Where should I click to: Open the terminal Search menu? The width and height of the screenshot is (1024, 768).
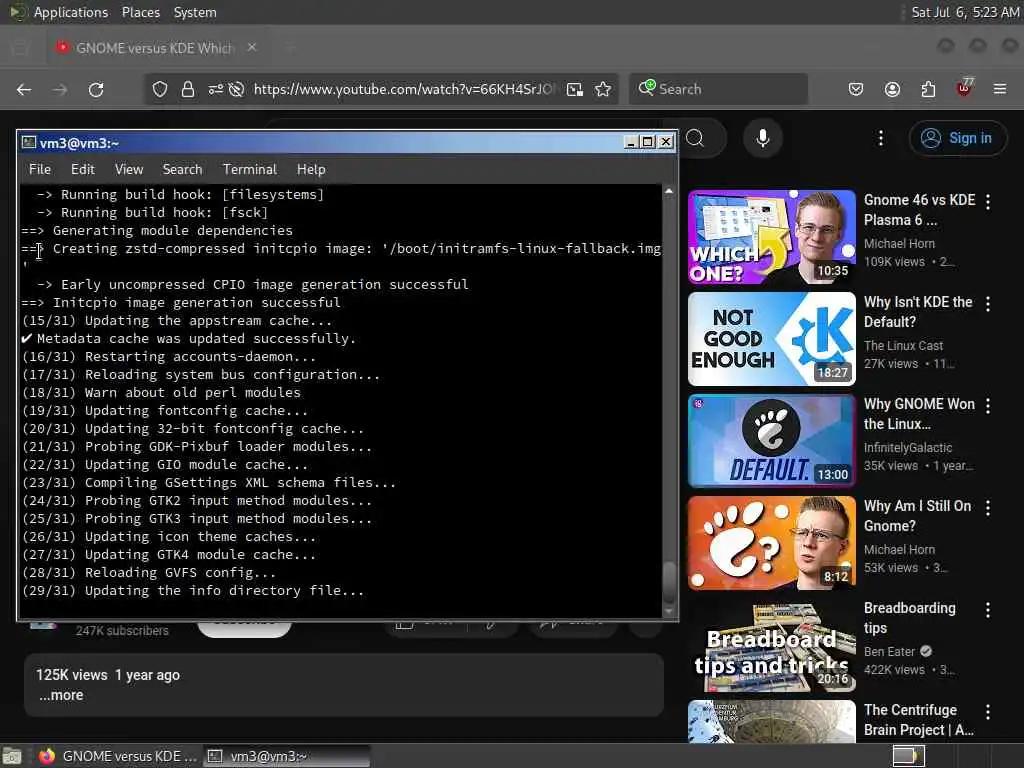pyautogui.click(x=182, y=169)
